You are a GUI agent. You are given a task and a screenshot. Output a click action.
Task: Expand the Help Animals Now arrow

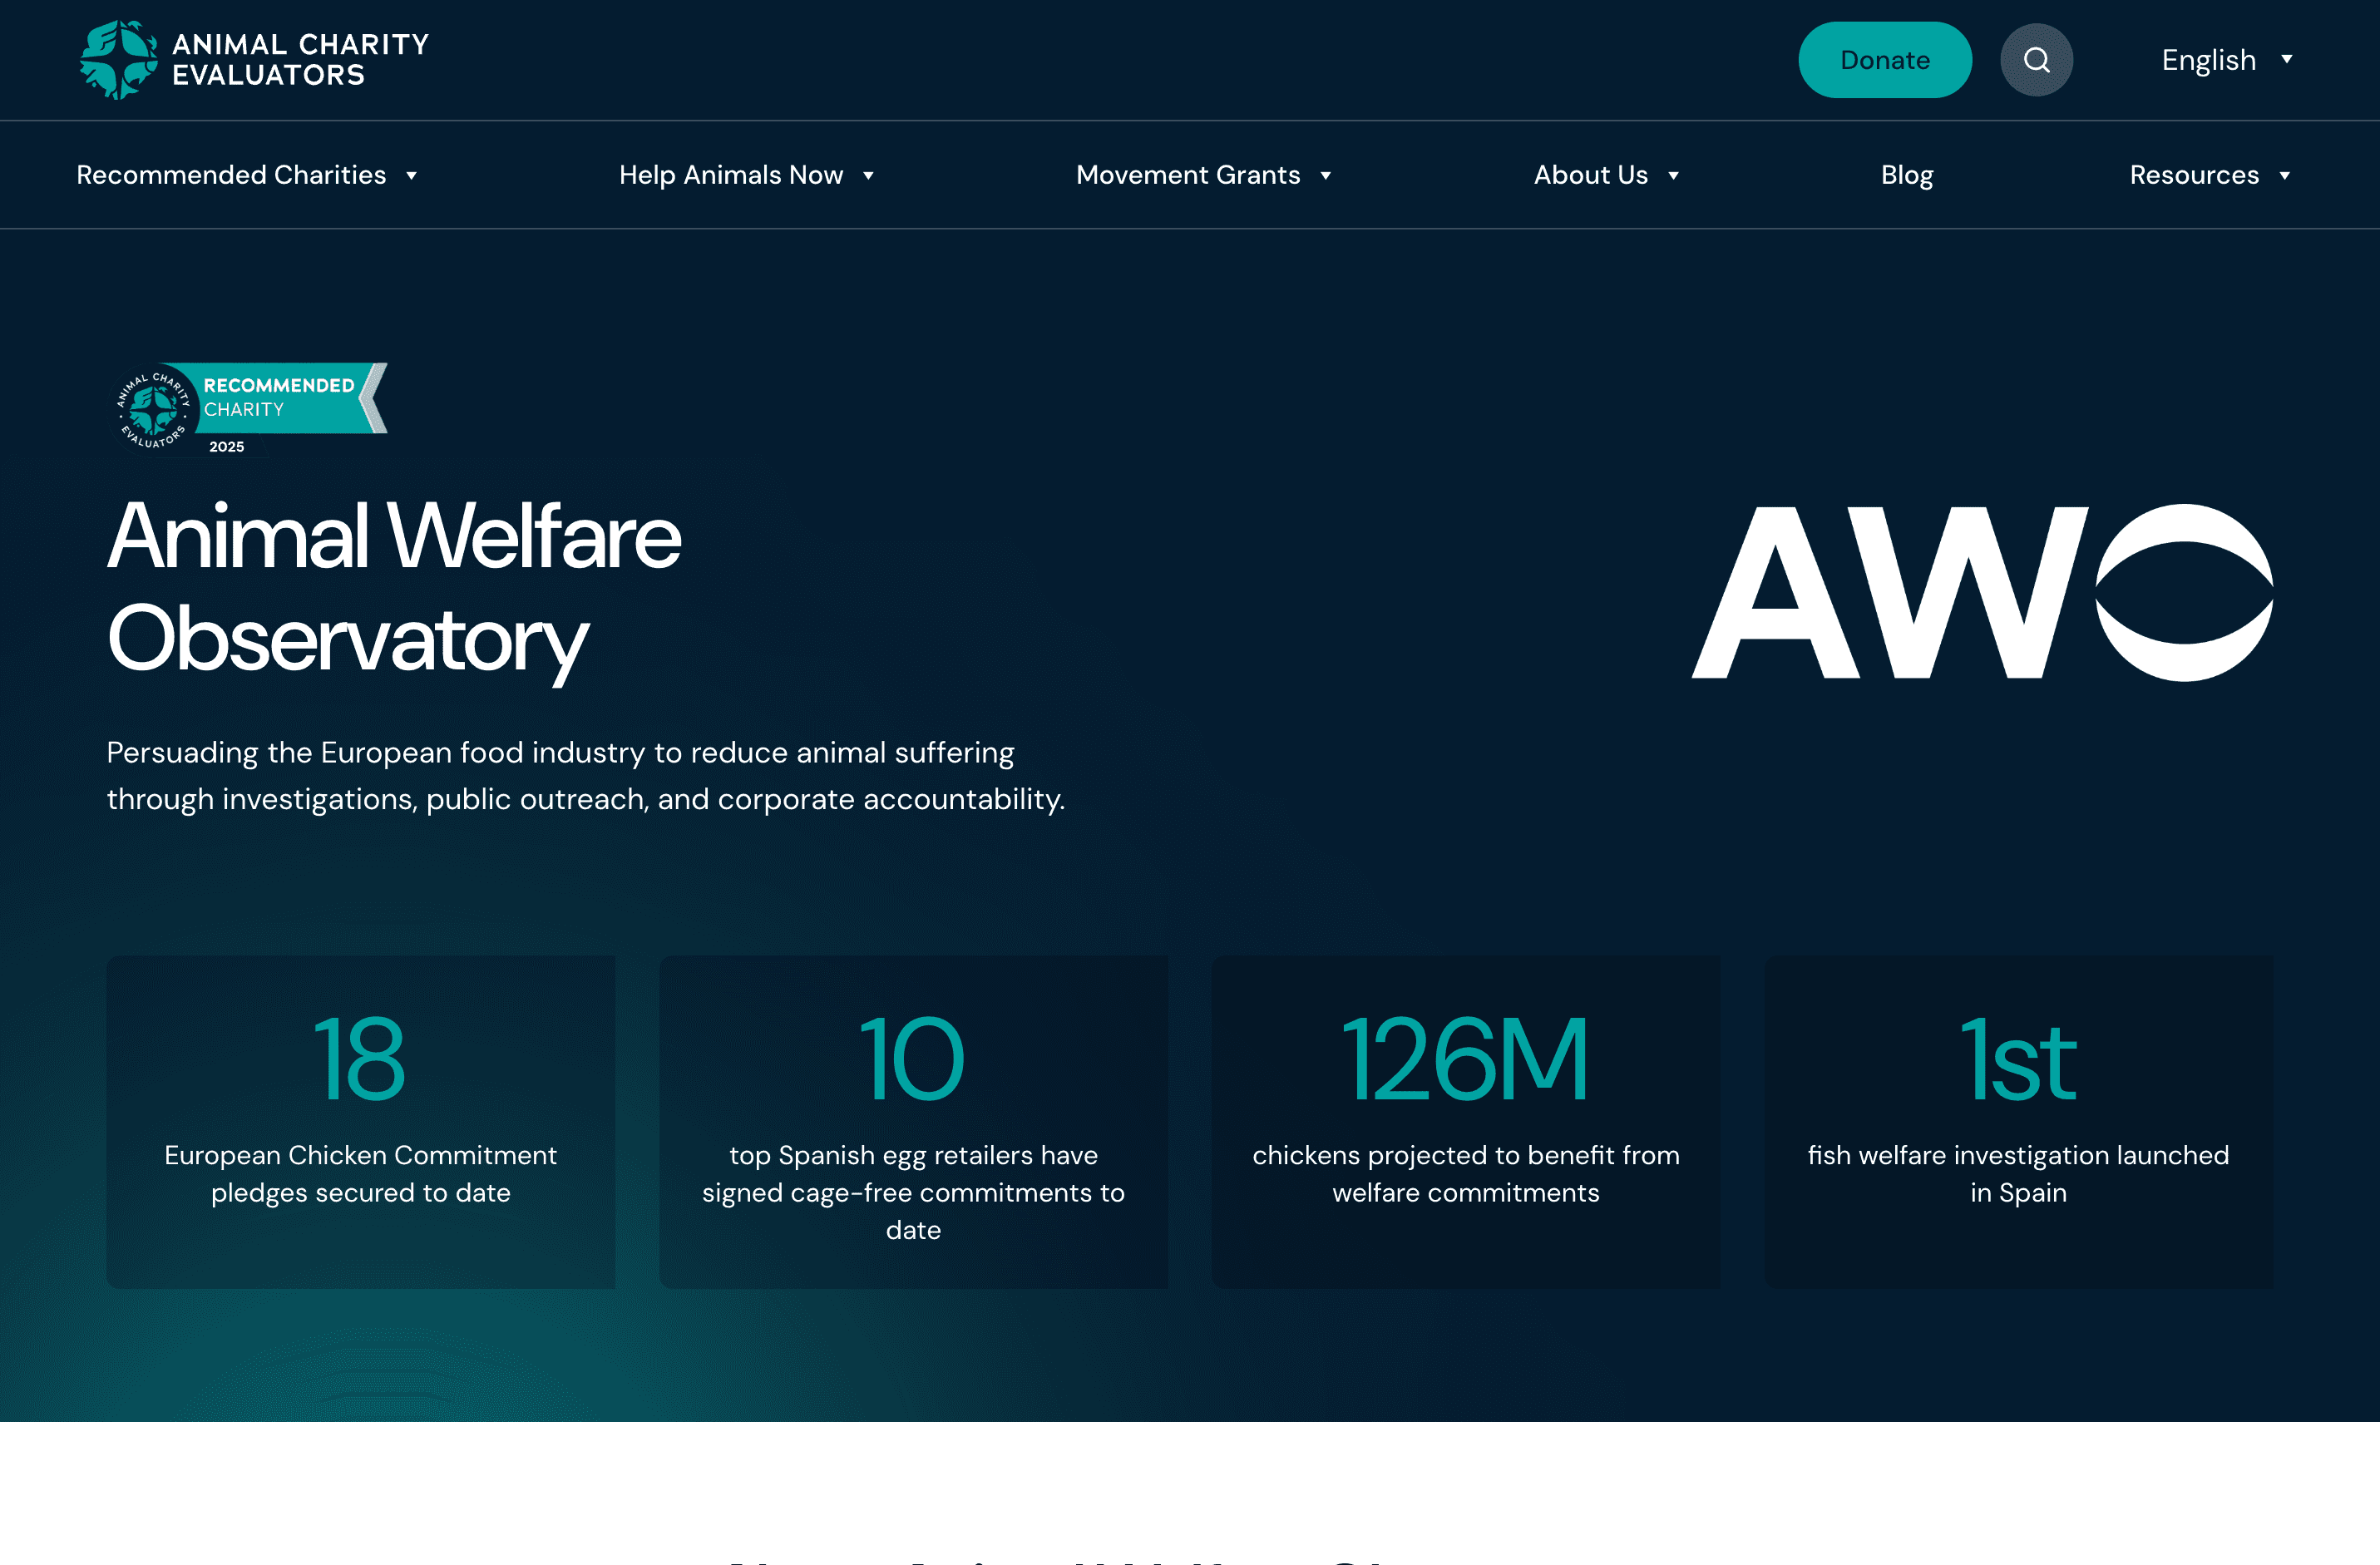click(x=868, y=176)
